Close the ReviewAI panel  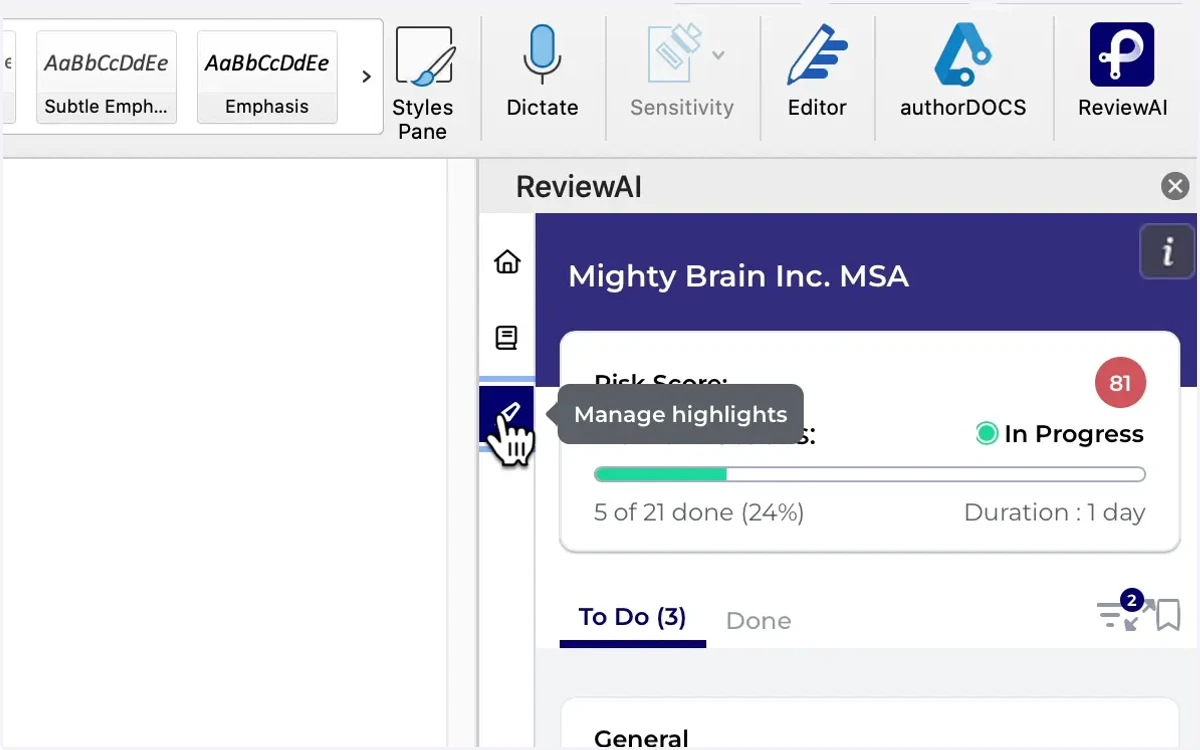coord(1175,186)
